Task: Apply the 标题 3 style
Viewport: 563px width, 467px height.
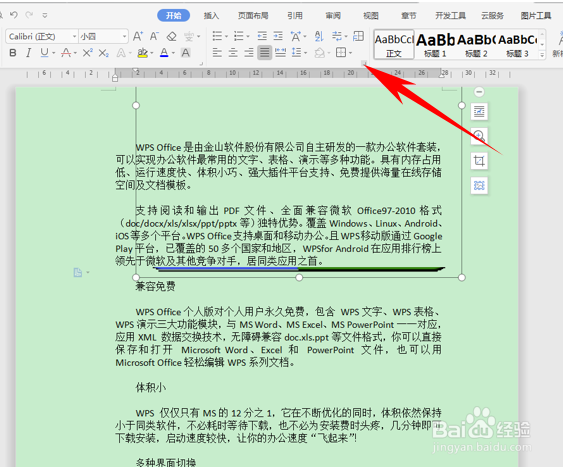Action: click(x=517, y=45)
